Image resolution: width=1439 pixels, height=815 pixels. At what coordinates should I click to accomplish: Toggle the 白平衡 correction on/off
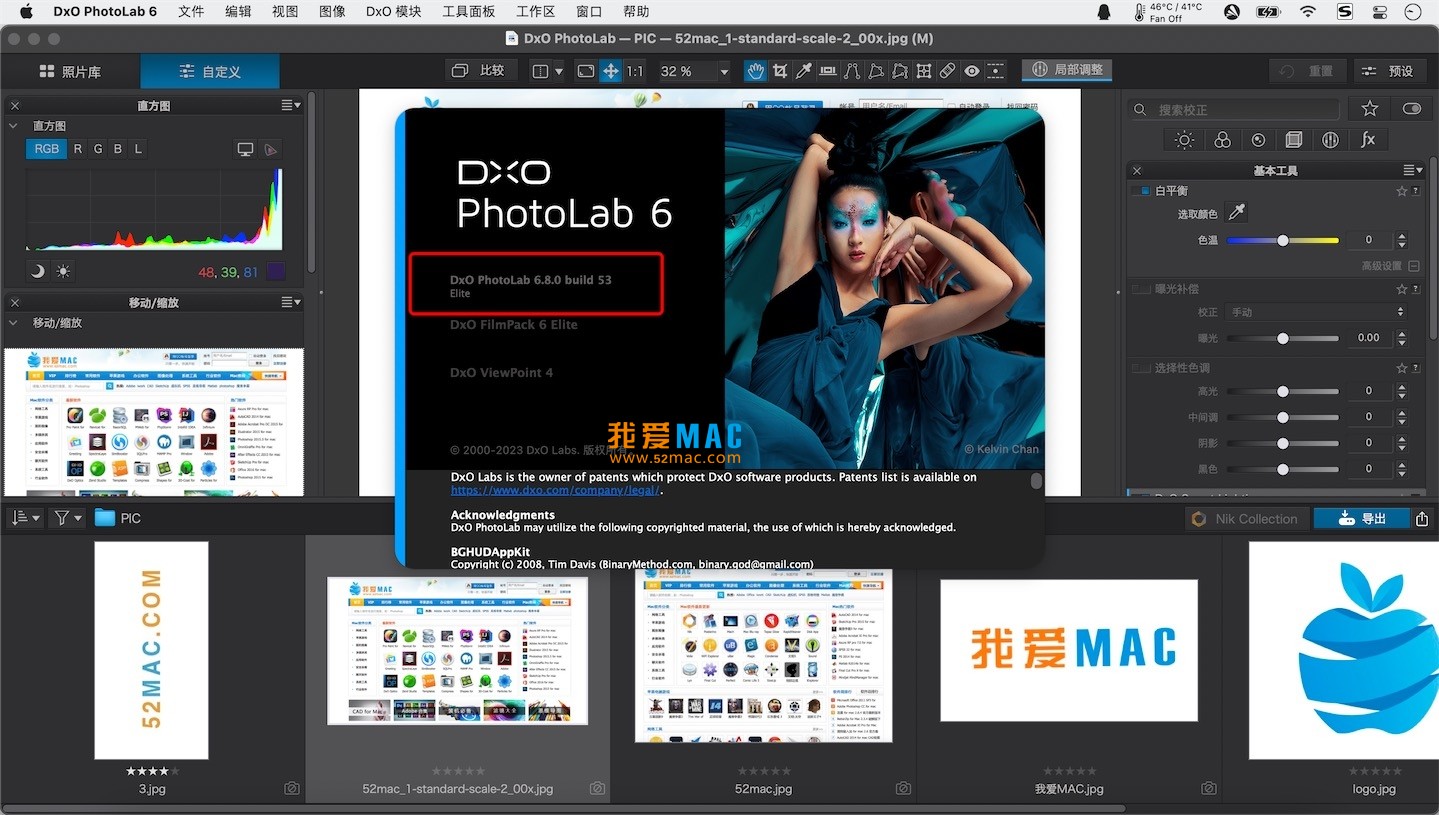(1139, 190)
